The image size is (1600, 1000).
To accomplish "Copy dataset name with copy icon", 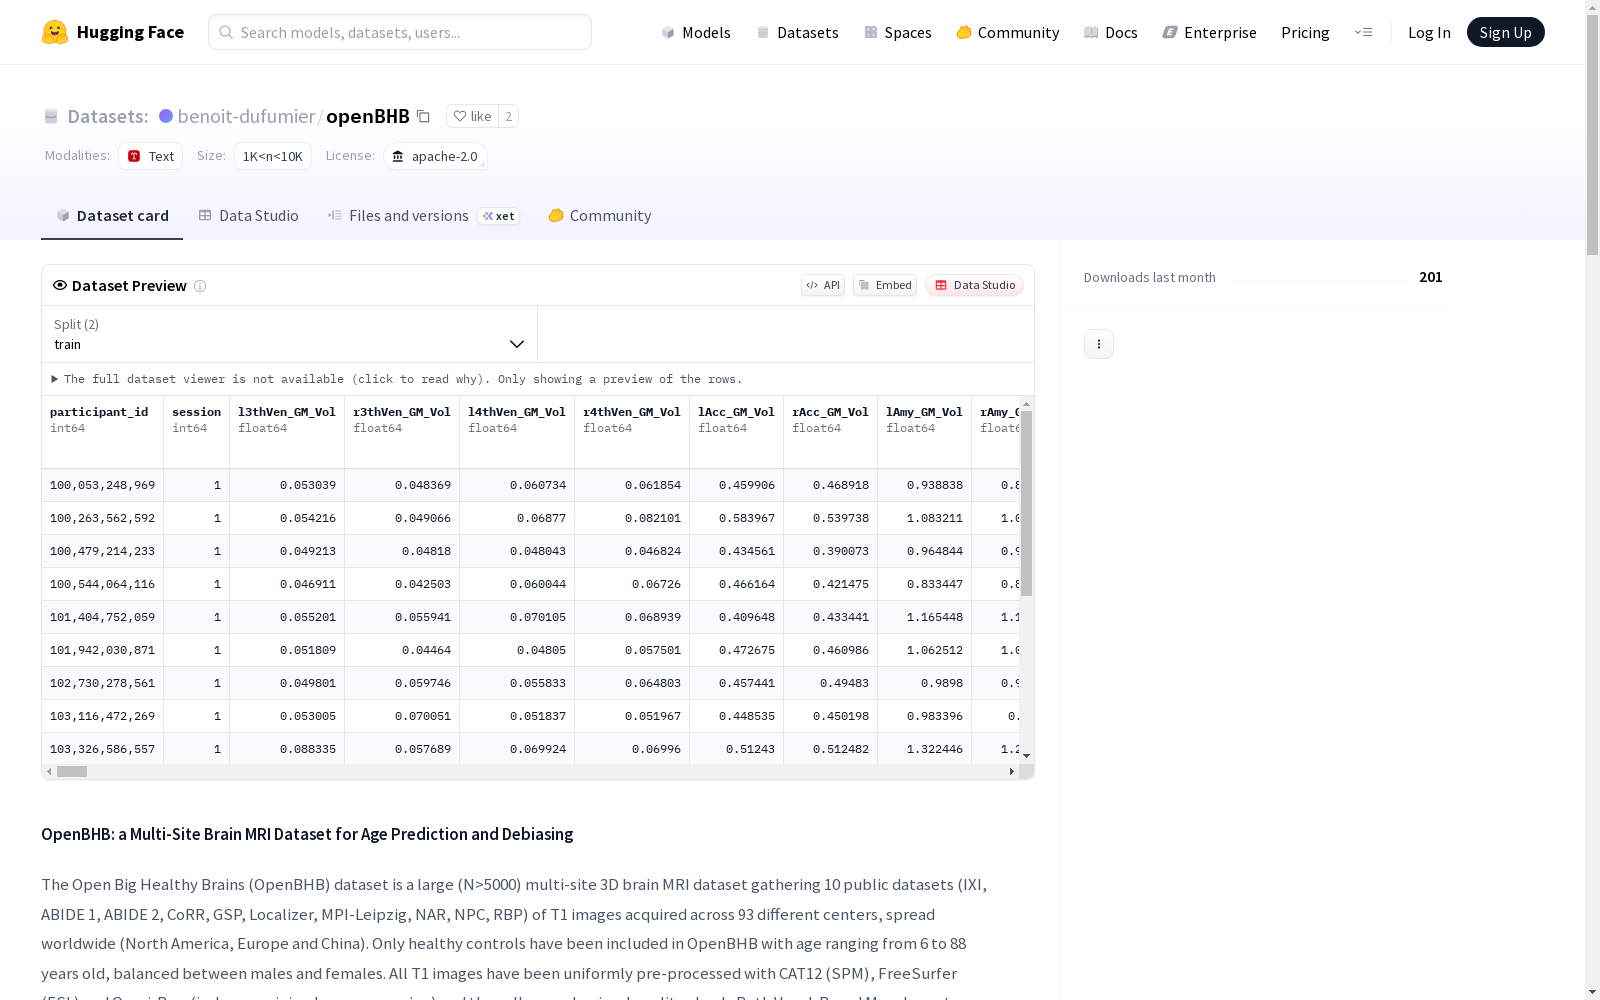I will tap(424, 116).
